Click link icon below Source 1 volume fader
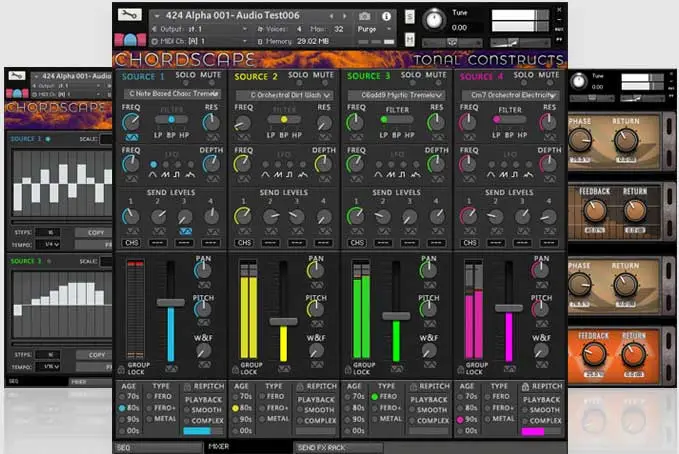 click(171, 369)
